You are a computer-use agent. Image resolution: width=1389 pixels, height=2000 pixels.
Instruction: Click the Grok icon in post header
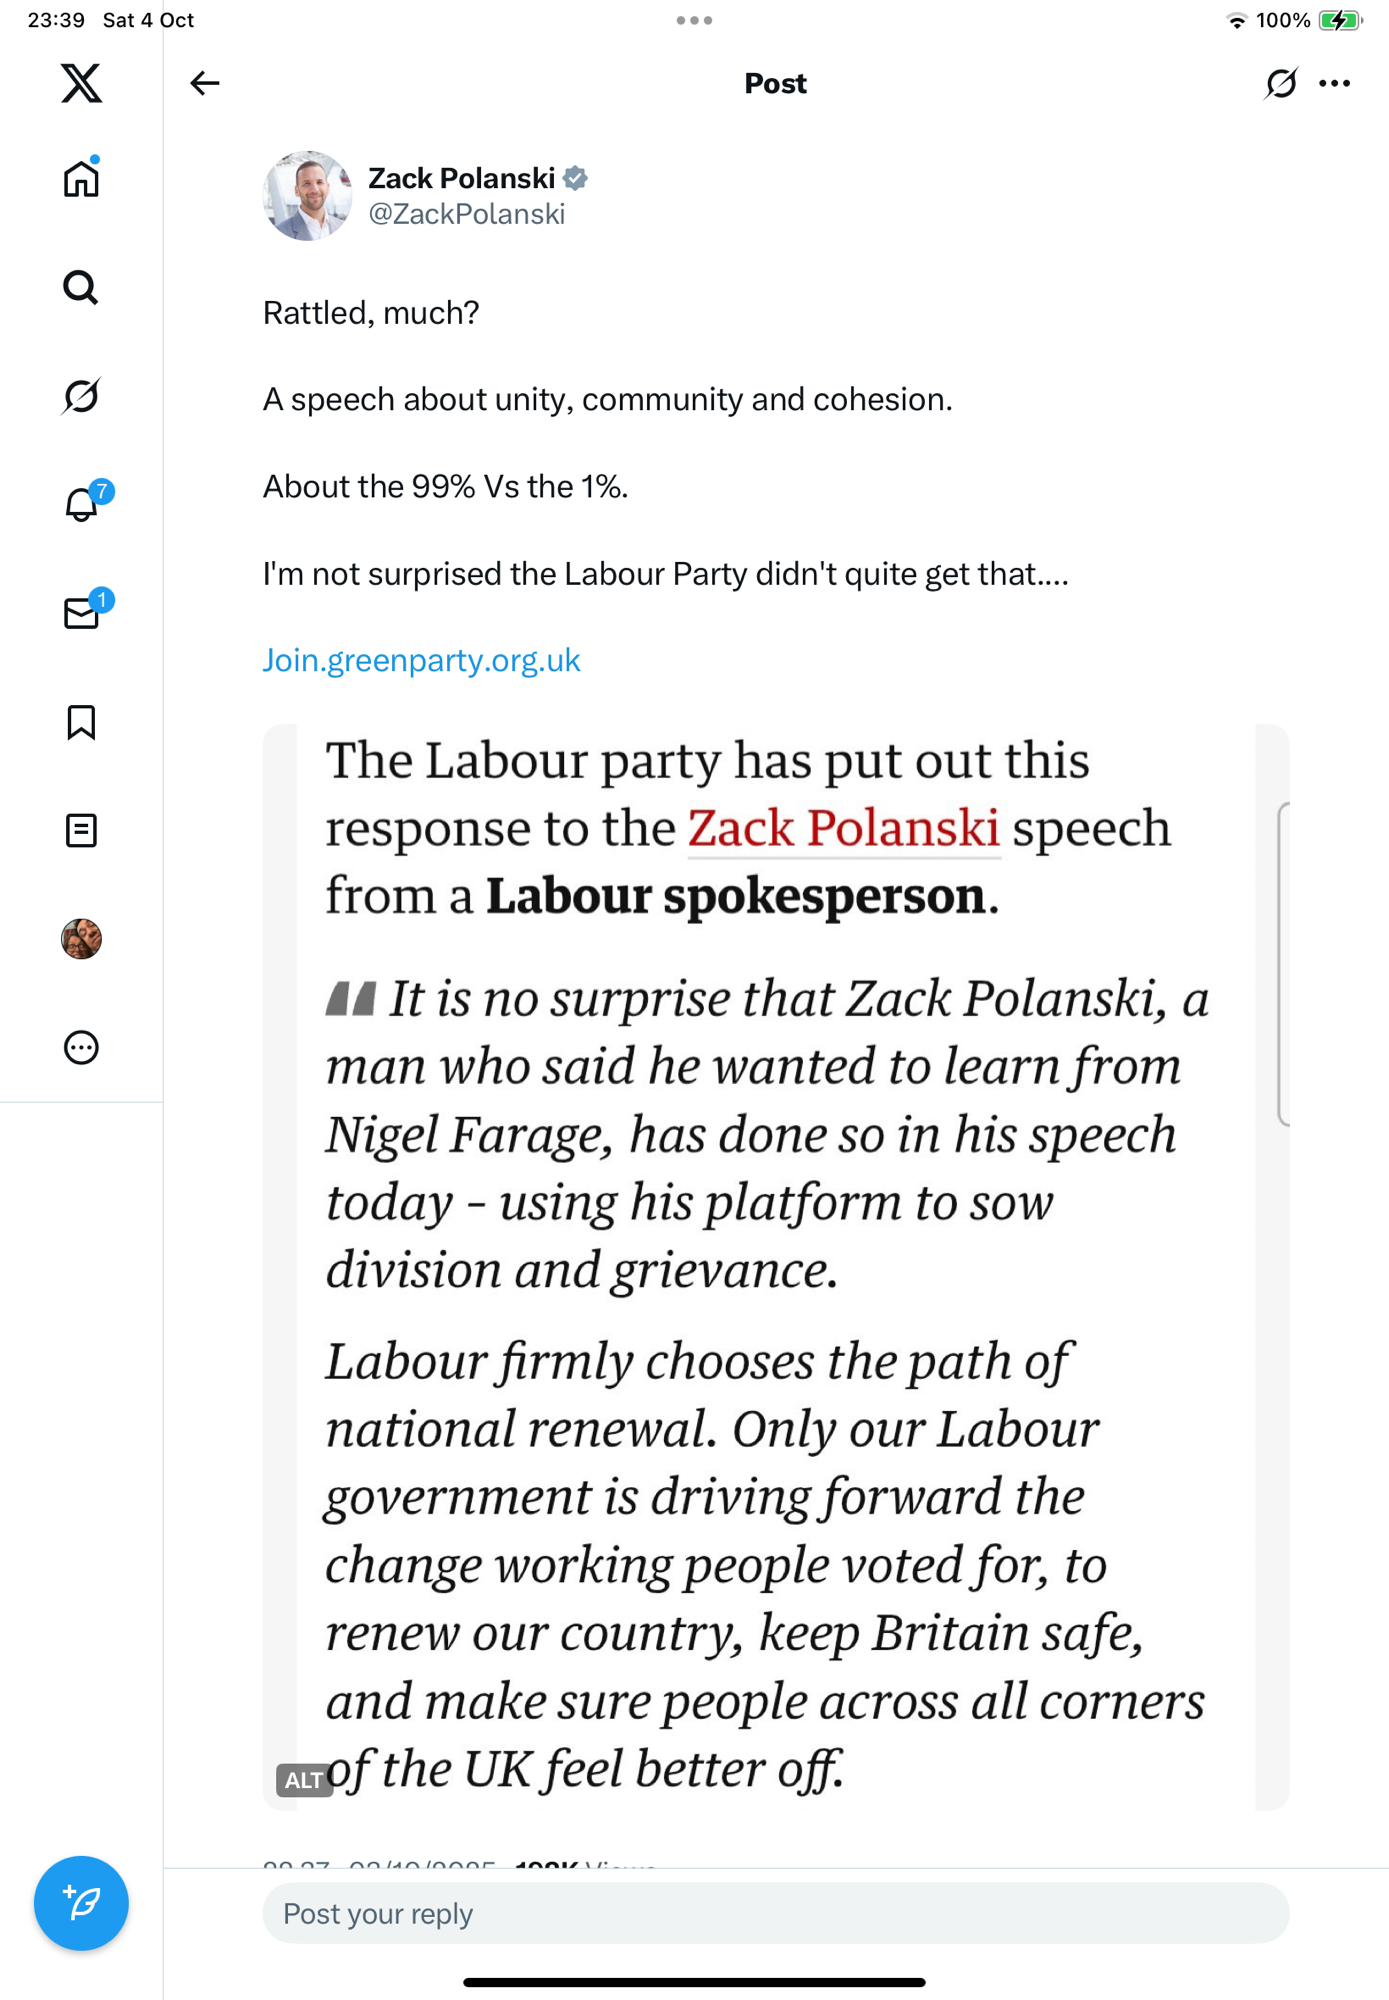pyautogui.click(x=1280, y=83)
